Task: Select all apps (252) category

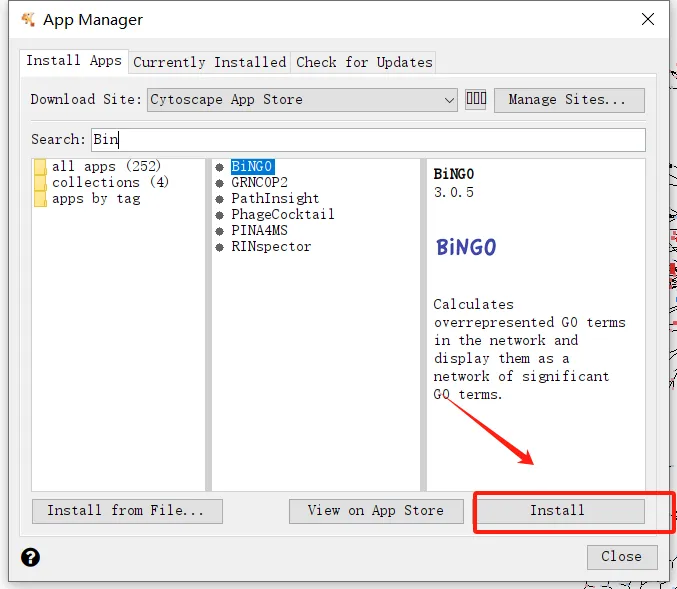Action: (106, 166)
